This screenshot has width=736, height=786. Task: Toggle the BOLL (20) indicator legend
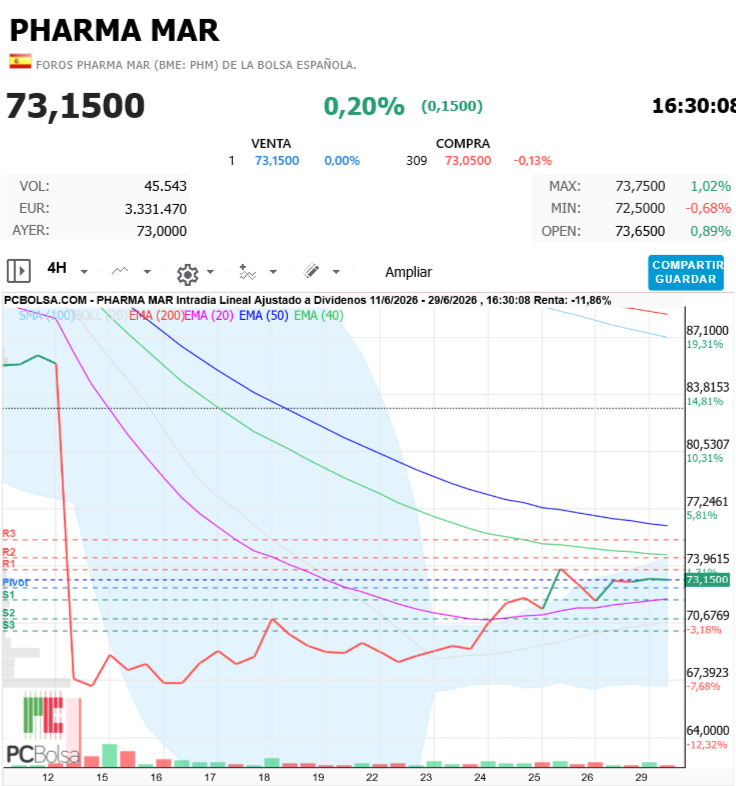click(101, 315)
